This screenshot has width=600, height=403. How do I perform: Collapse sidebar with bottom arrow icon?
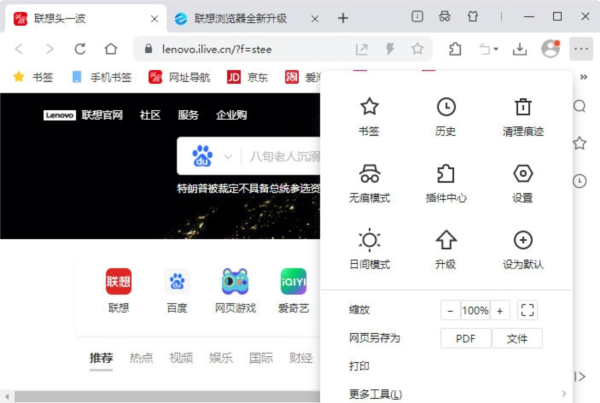click(579, 377)
